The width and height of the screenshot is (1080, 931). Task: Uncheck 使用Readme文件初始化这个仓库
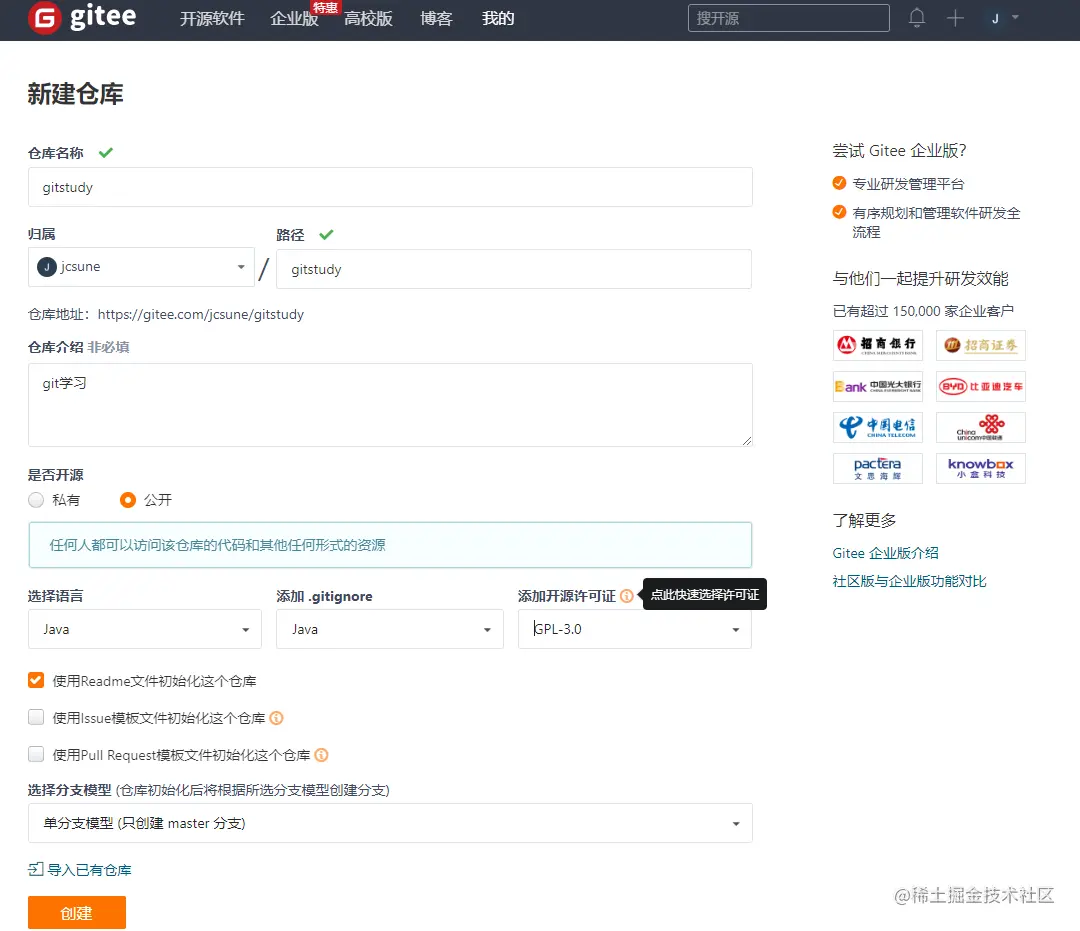point(36,680)
